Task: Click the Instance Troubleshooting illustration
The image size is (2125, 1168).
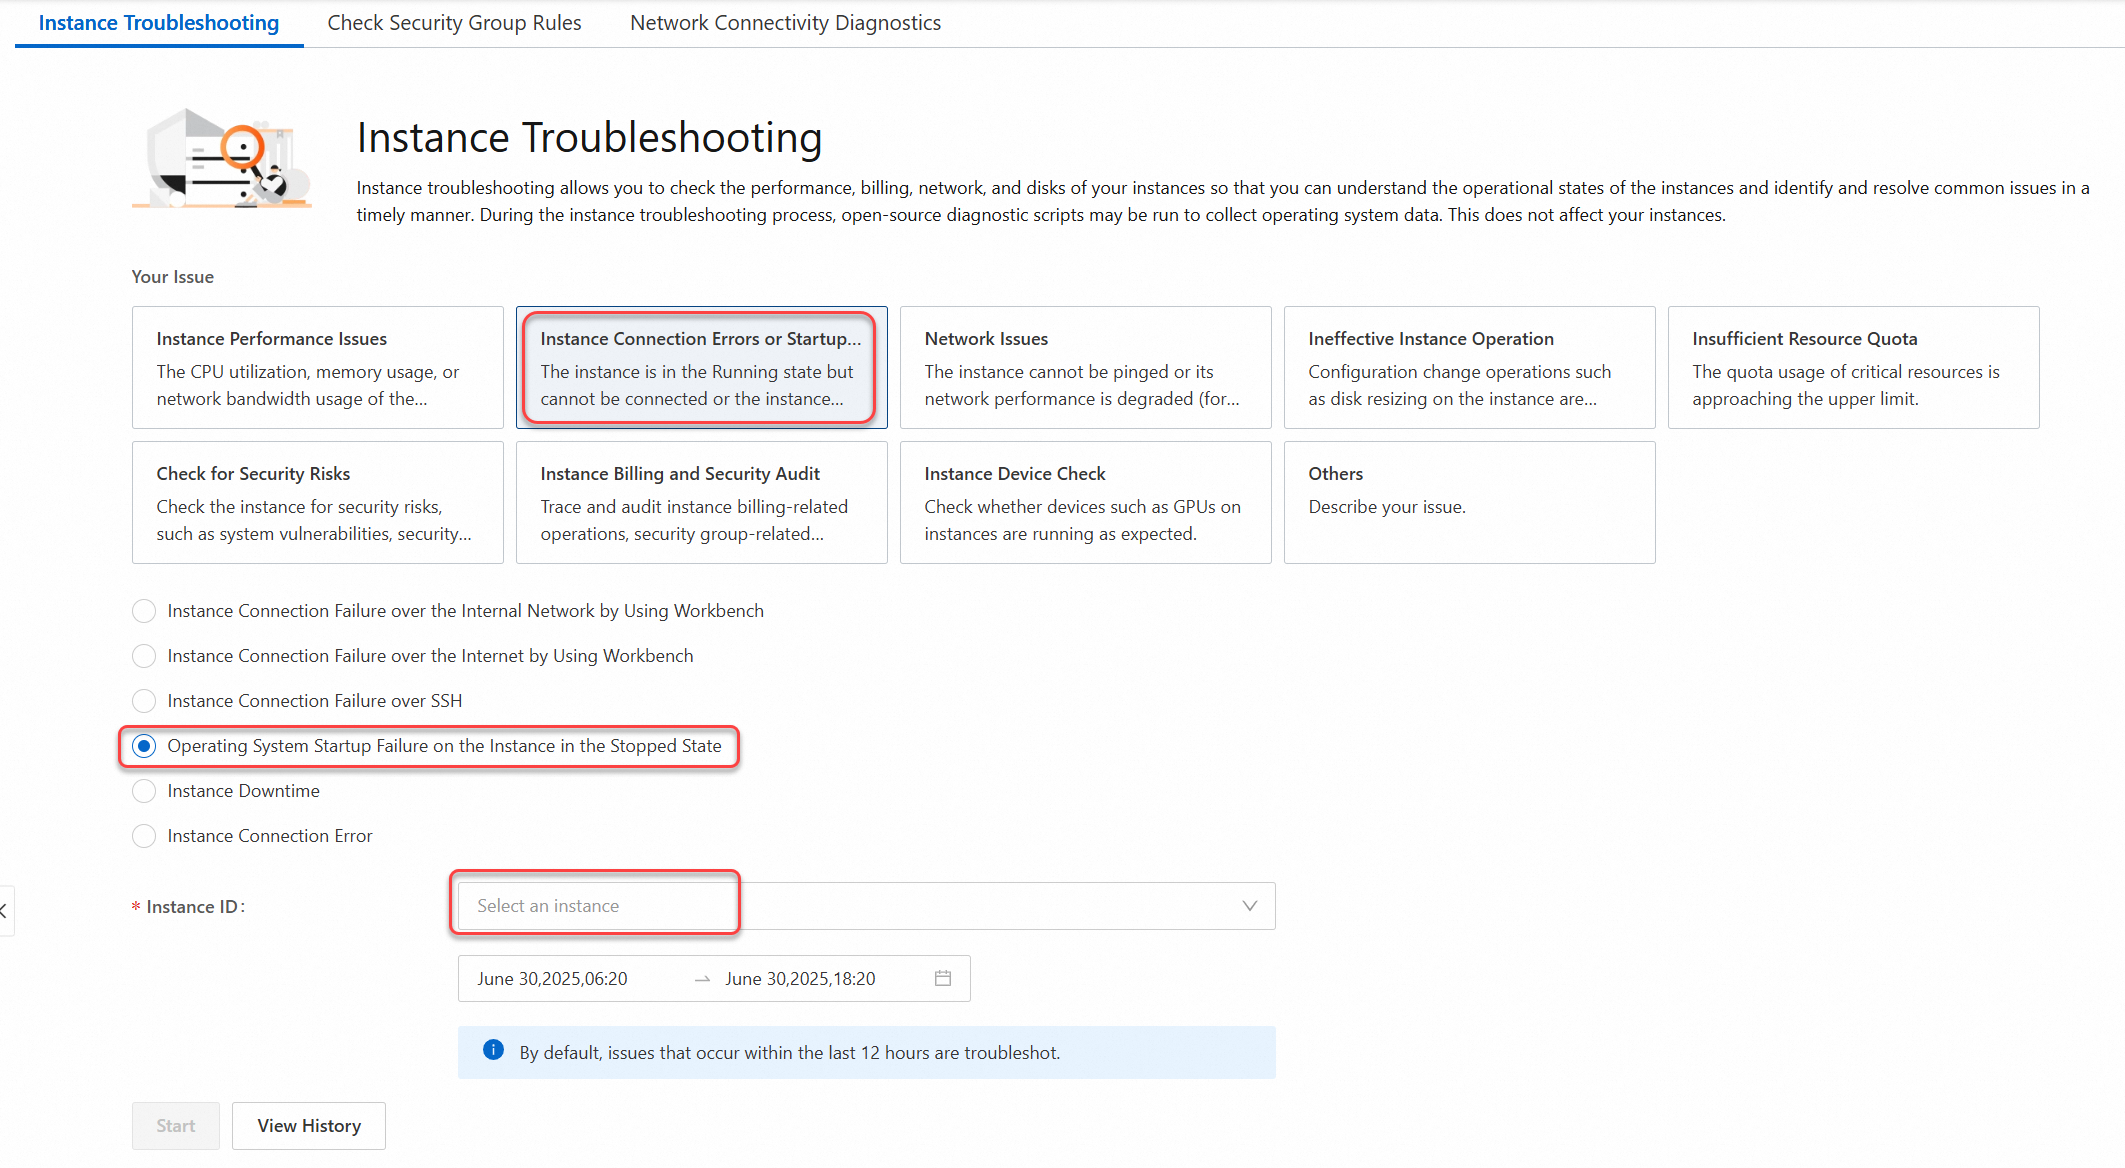Action: [222, 159]
